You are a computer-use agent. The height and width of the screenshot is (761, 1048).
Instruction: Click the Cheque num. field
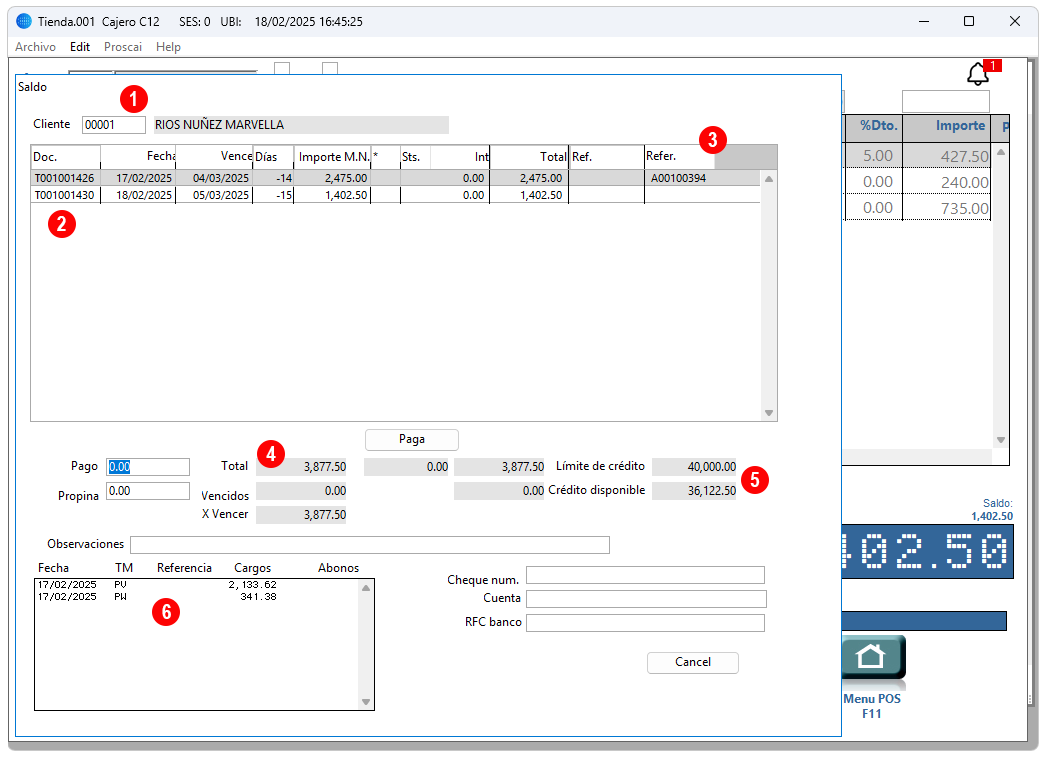[645, 575]
